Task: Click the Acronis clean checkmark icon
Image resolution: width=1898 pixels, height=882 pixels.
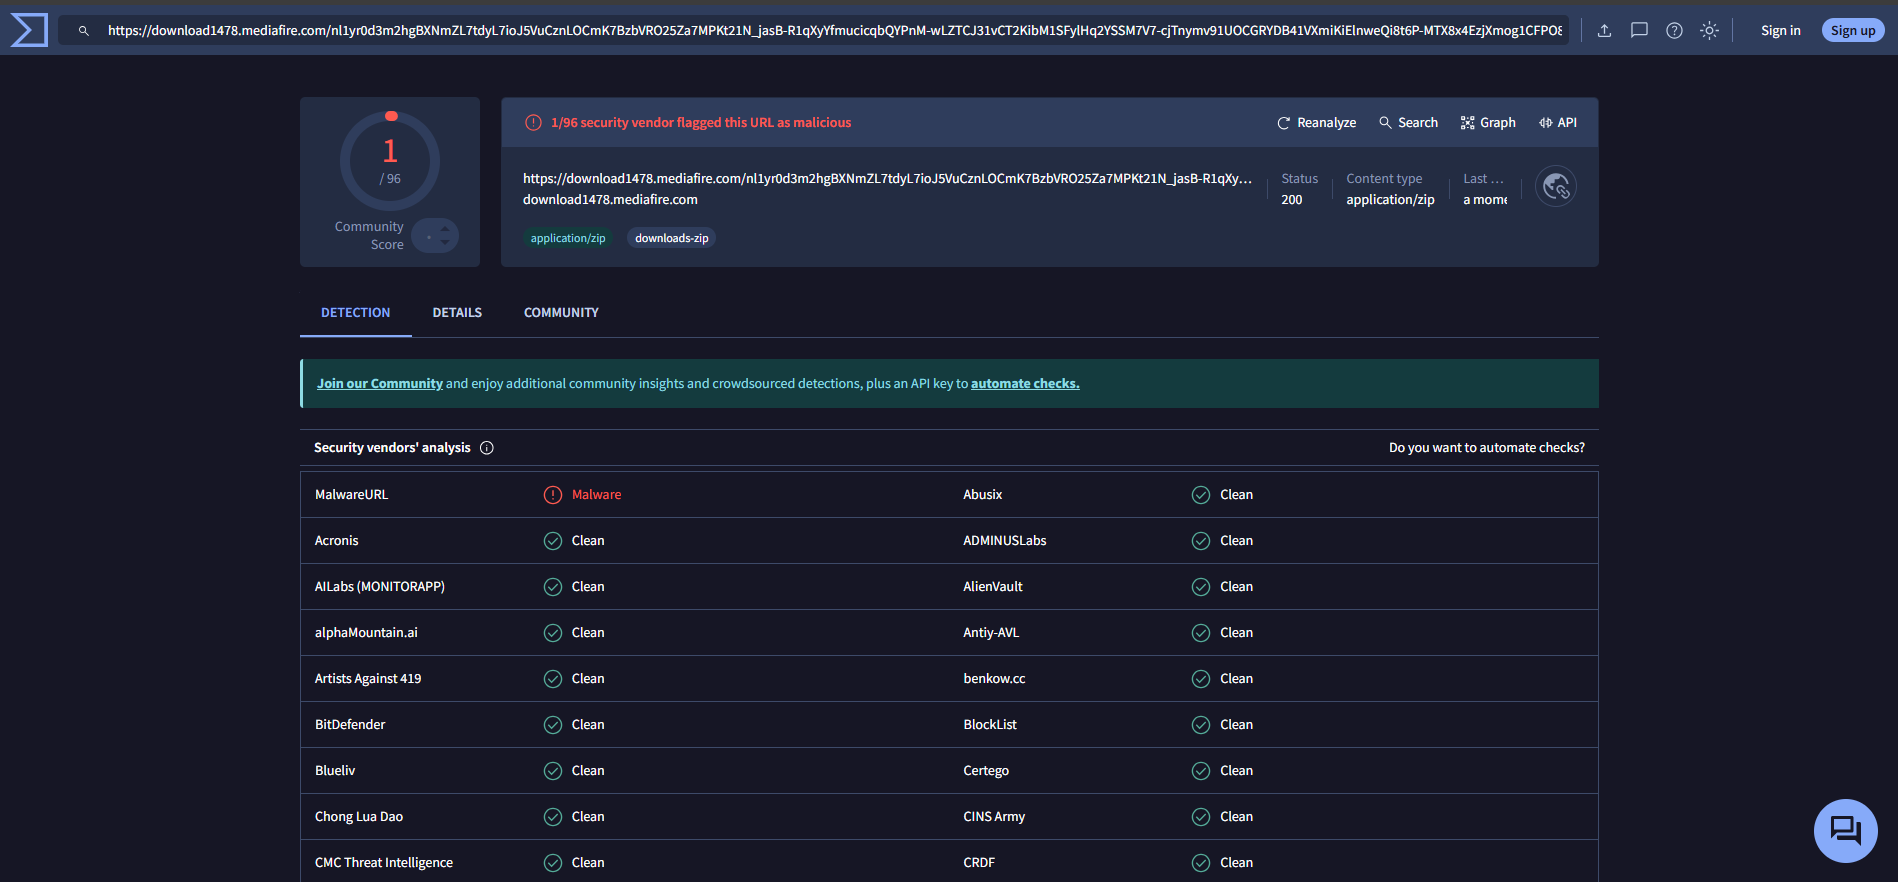Action: click(x=553, y=541)
